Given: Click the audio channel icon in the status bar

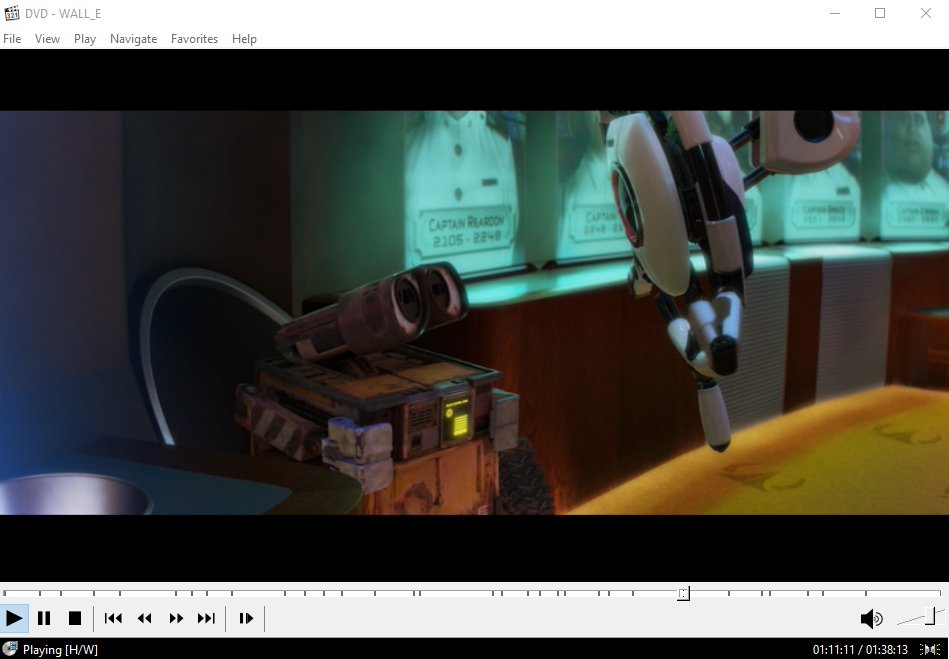Looking at the screenshot, I should [x=930, y=650].
